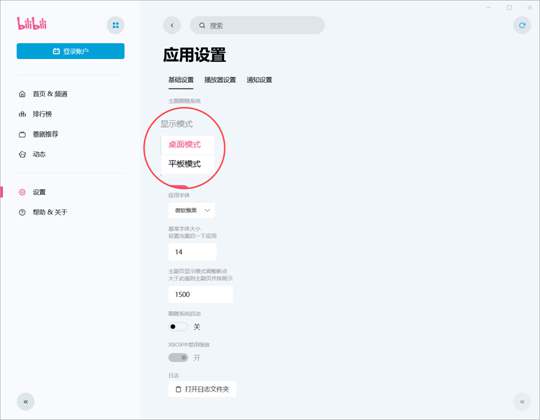Go back using the left arrow button
Viewport: 540px width, 420px height.
(172, 25)
